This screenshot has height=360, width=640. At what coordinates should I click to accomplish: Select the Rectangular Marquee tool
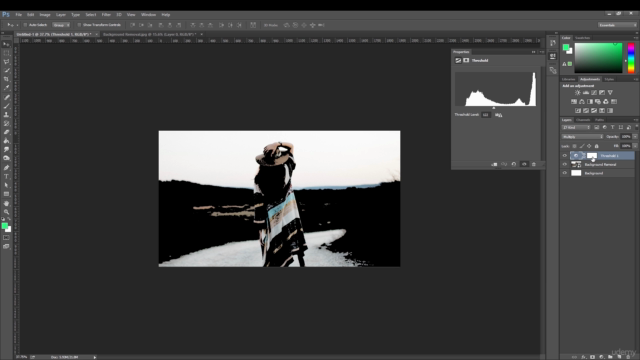point(6,53)
